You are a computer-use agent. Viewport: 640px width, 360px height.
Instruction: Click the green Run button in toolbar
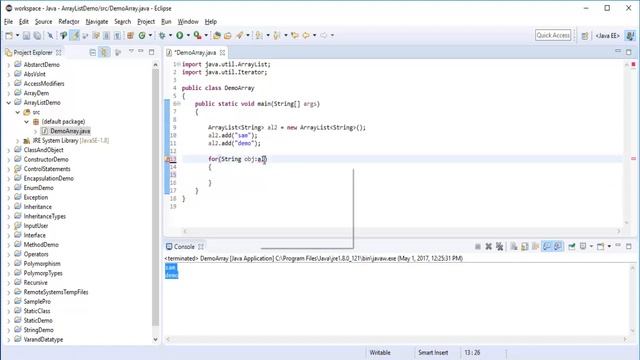(180, 36)
